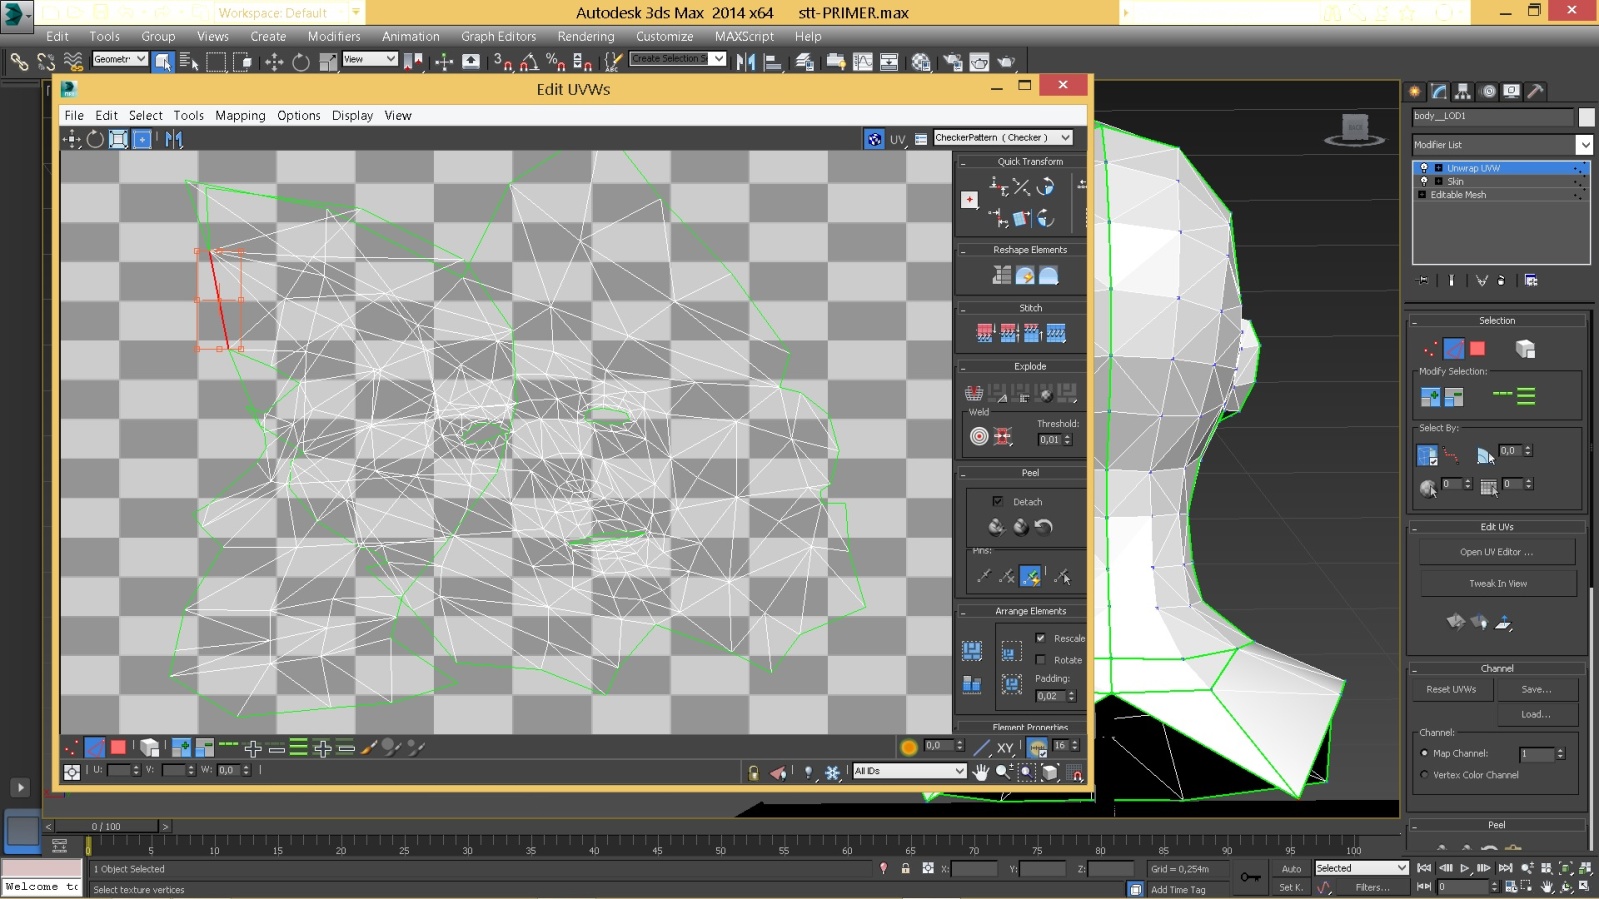This screenshot has width=1599, height=899.
Task: Click the Break icon in the Explode rollout
Action: (974, 393)
